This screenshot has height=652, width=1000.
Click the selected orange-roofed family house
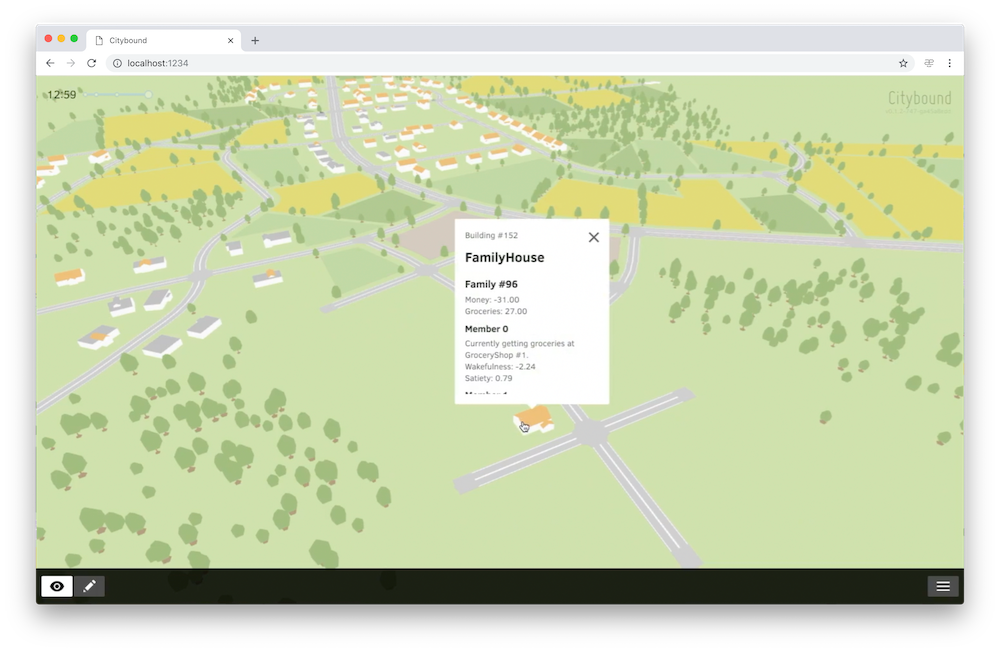tap(535, 417)
